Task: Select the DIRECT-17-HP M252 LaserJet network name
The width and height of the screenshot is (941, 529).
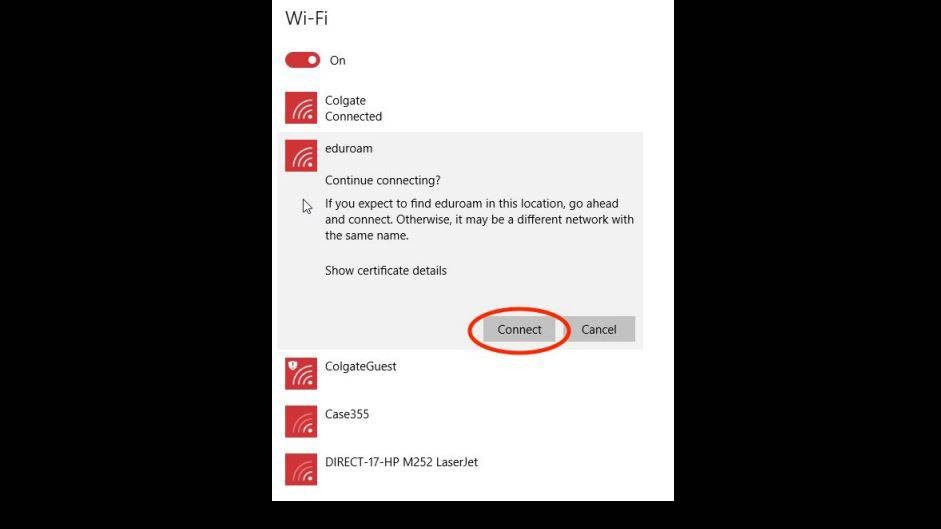Action: (x=401, y=462)
